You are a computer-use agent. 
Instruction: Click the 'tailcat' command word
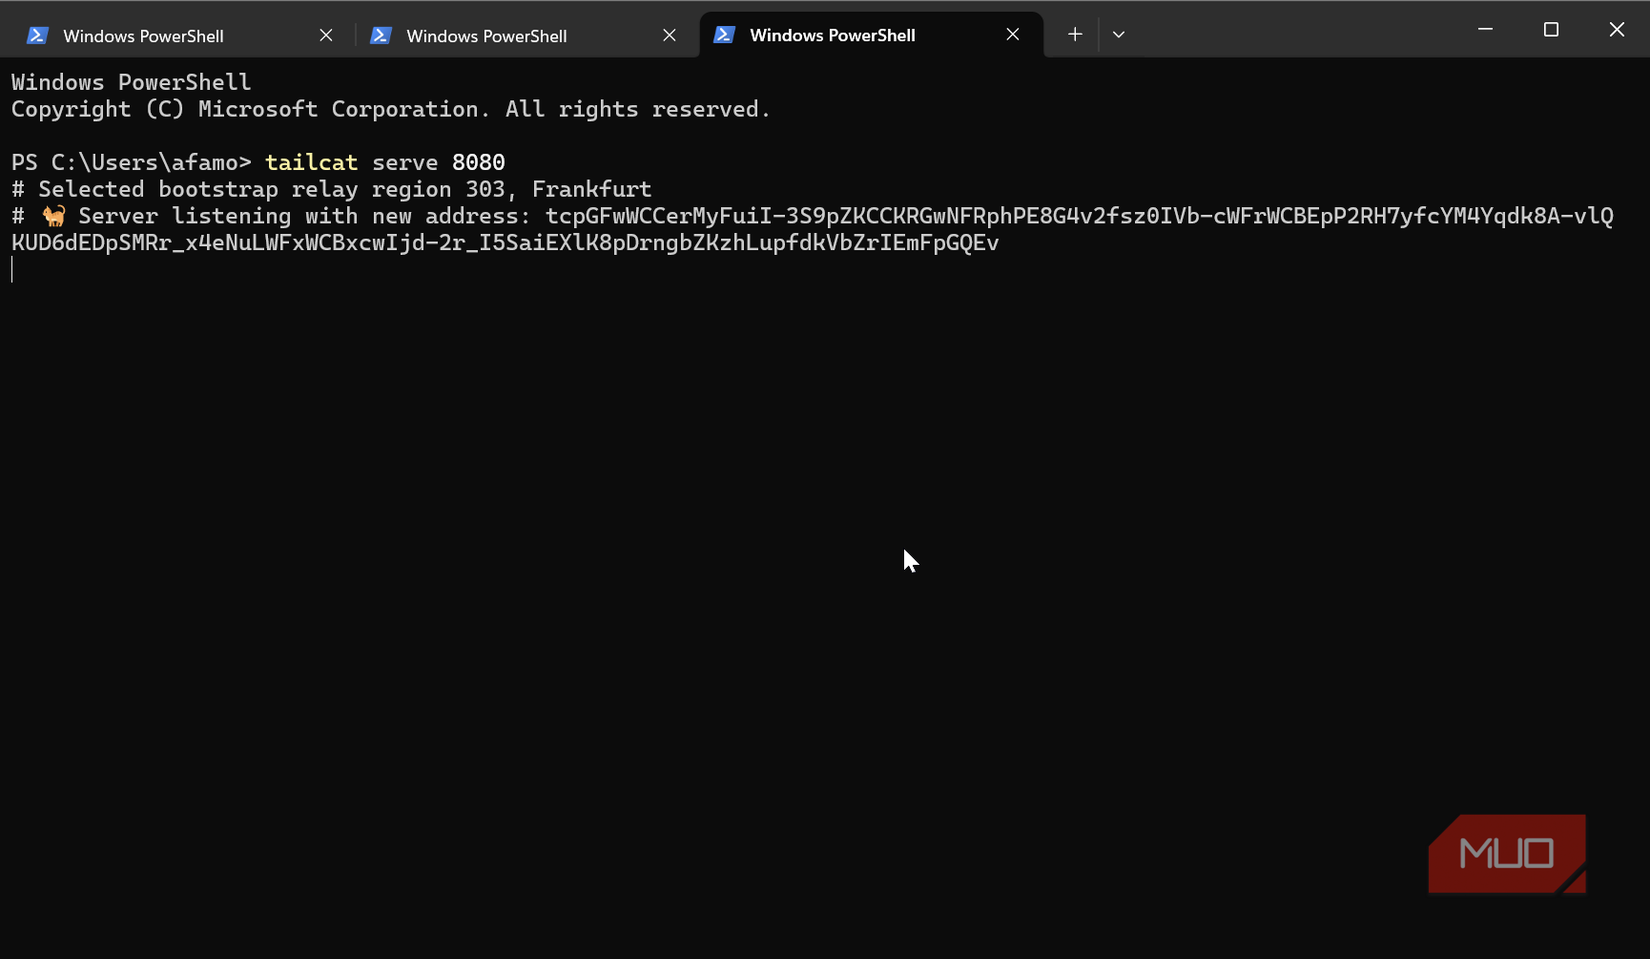pyautogui.click(x=311, y=162)
